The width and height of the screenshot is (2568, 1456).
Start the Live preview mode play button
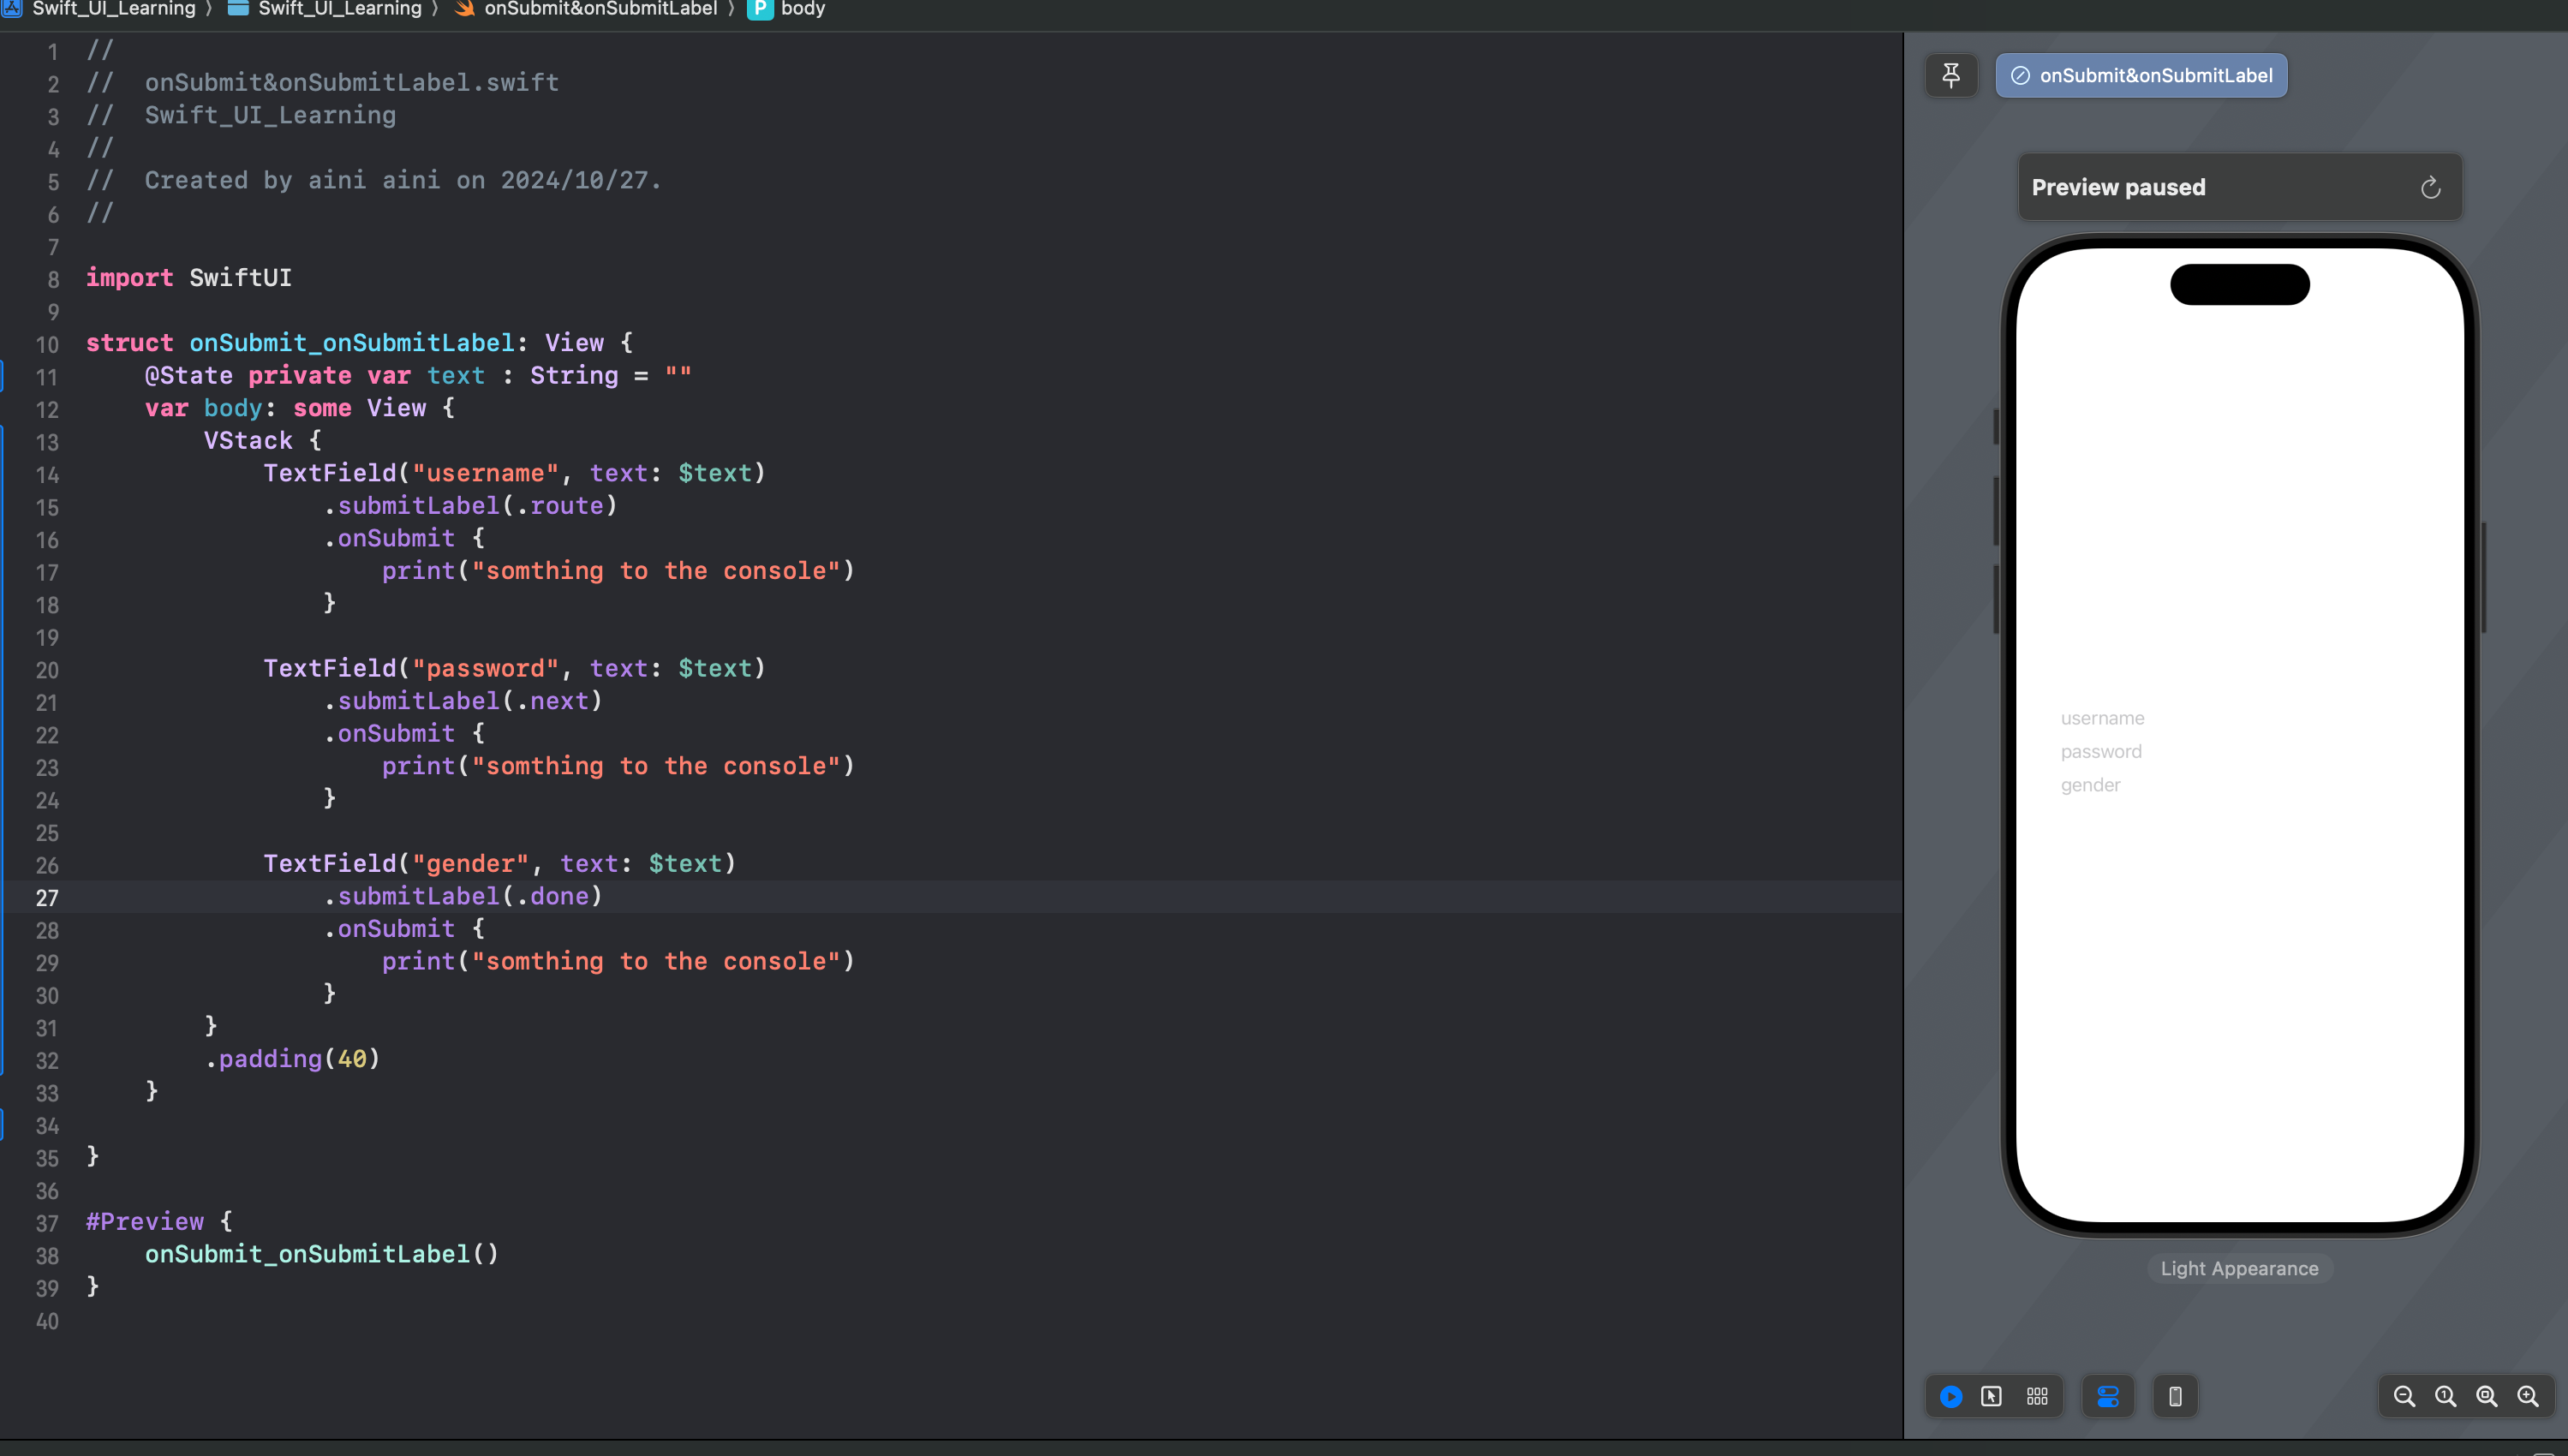(1950, 1396)
